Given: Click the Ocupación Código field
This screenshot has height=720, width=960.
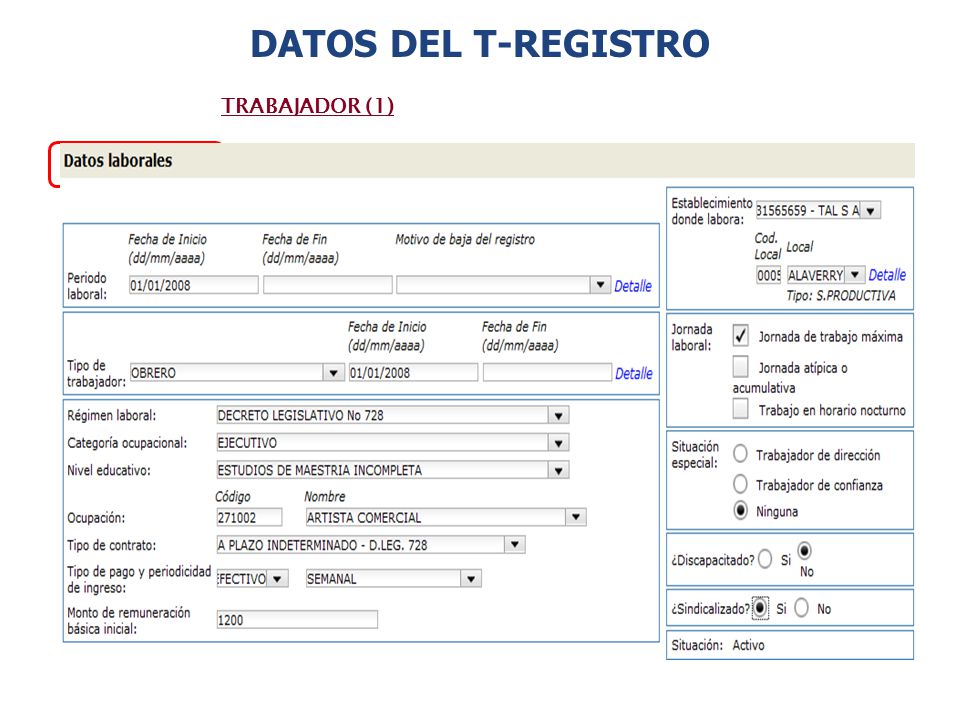Looking at the screenshot, I should [249, 517].
